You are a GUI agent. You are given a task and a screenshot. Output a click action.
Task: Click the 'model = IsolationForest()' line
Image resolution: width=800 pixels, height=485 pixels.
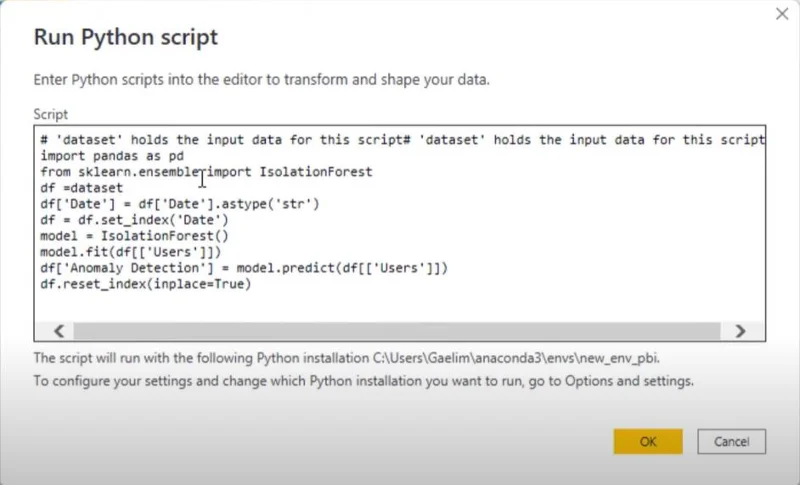click(x=134, y=236)
